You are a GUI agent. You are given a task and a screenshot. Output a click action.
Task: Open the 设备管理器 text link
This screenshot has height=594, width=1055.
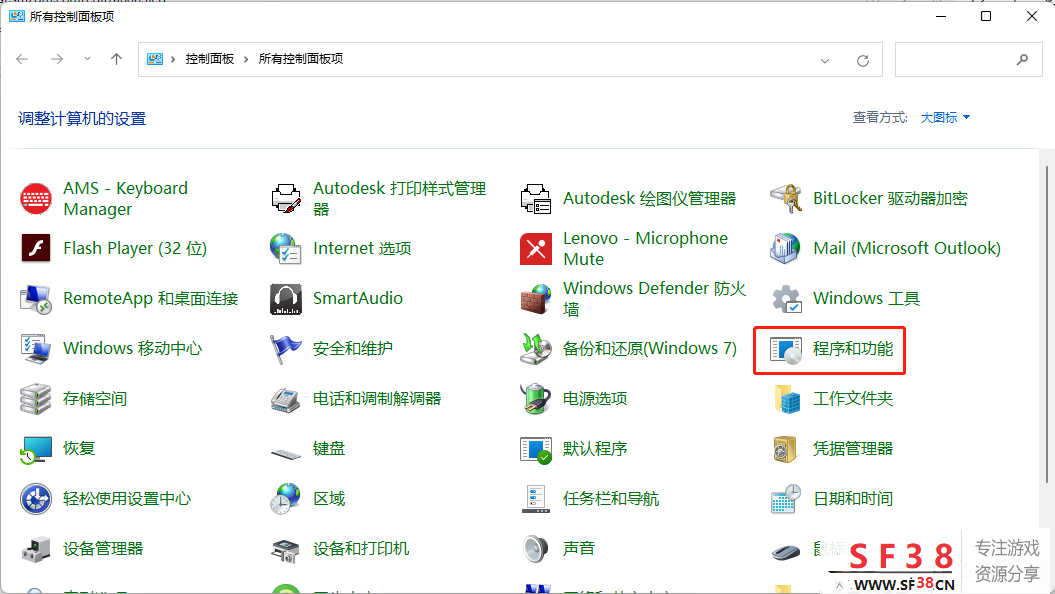(x=103, y=549)
